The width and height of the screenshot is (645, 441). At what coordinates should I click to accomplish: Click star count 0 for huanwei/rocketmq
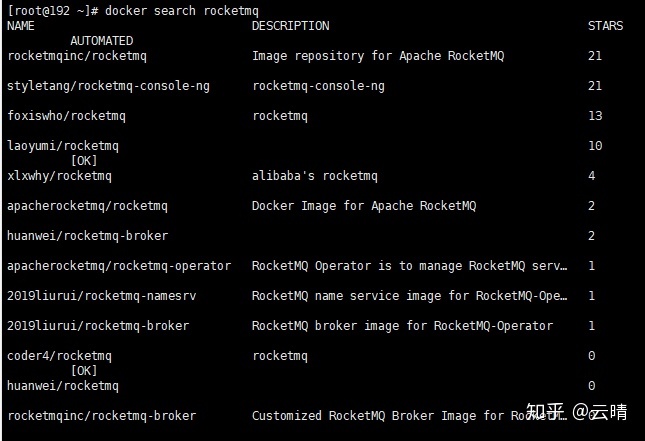(x=592, y=386)
